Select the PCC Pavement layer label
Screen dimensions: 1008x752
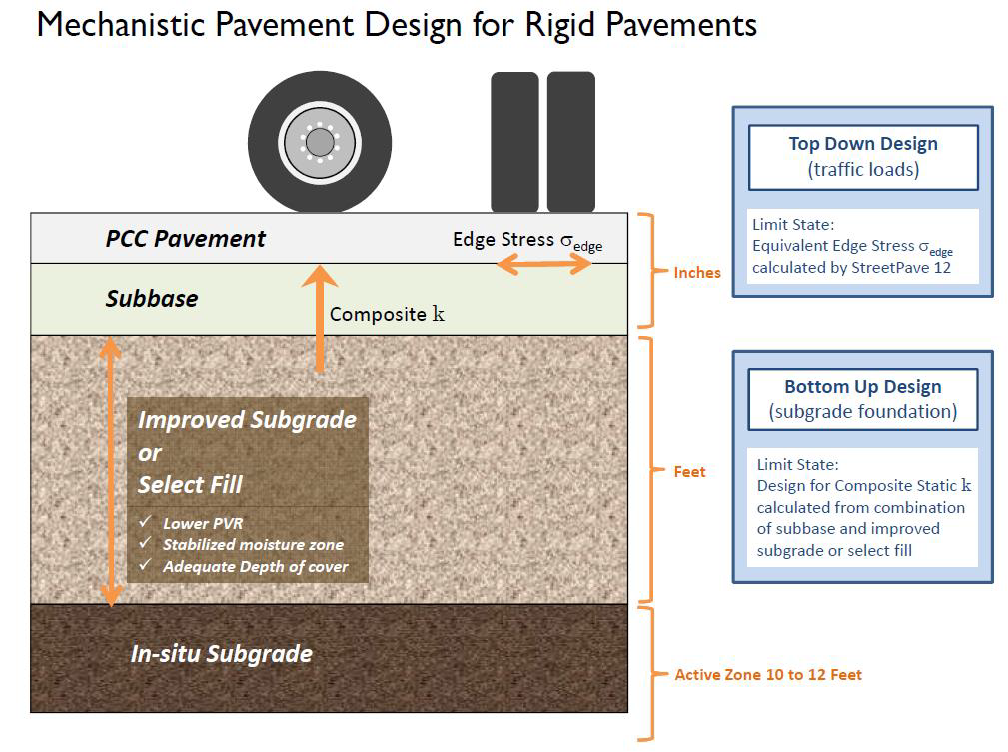tap(186, 239)
